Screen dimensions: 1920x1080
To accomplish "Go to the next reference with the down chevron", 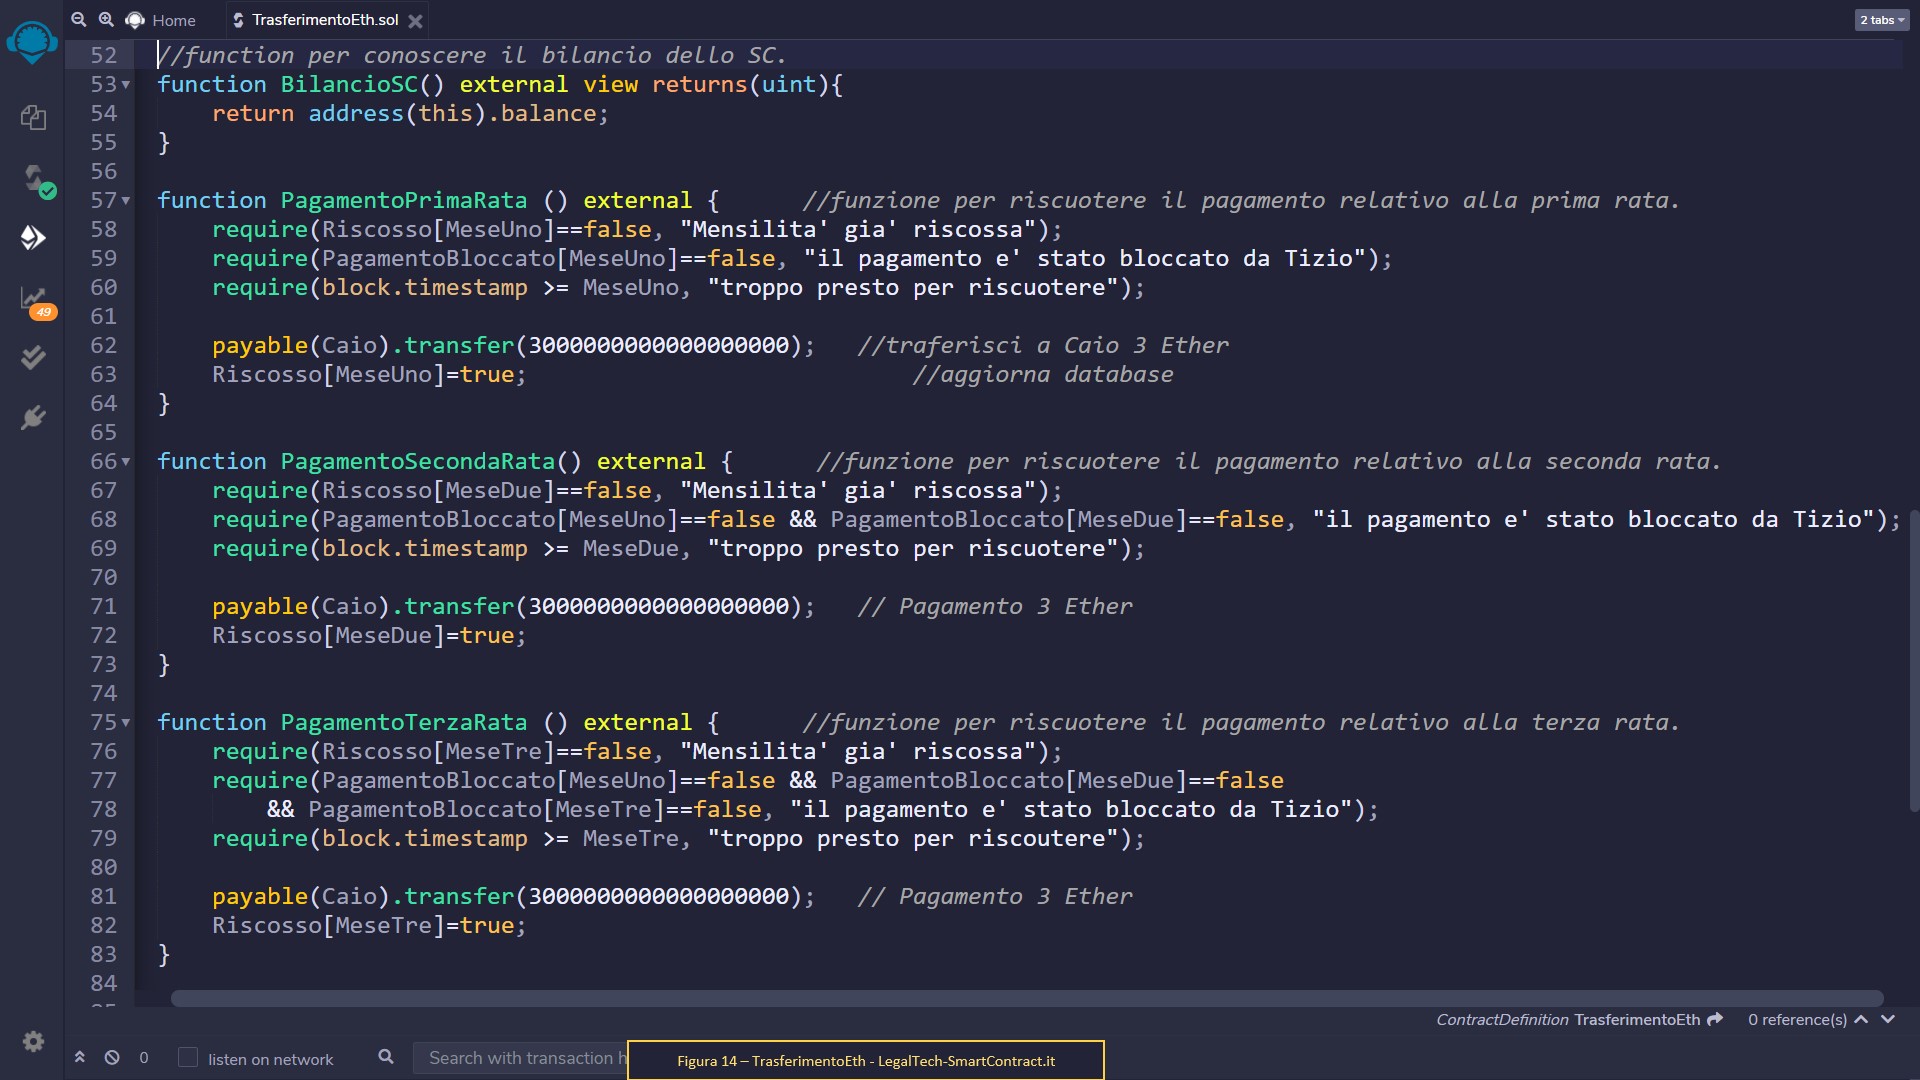I will 1888,1019.
